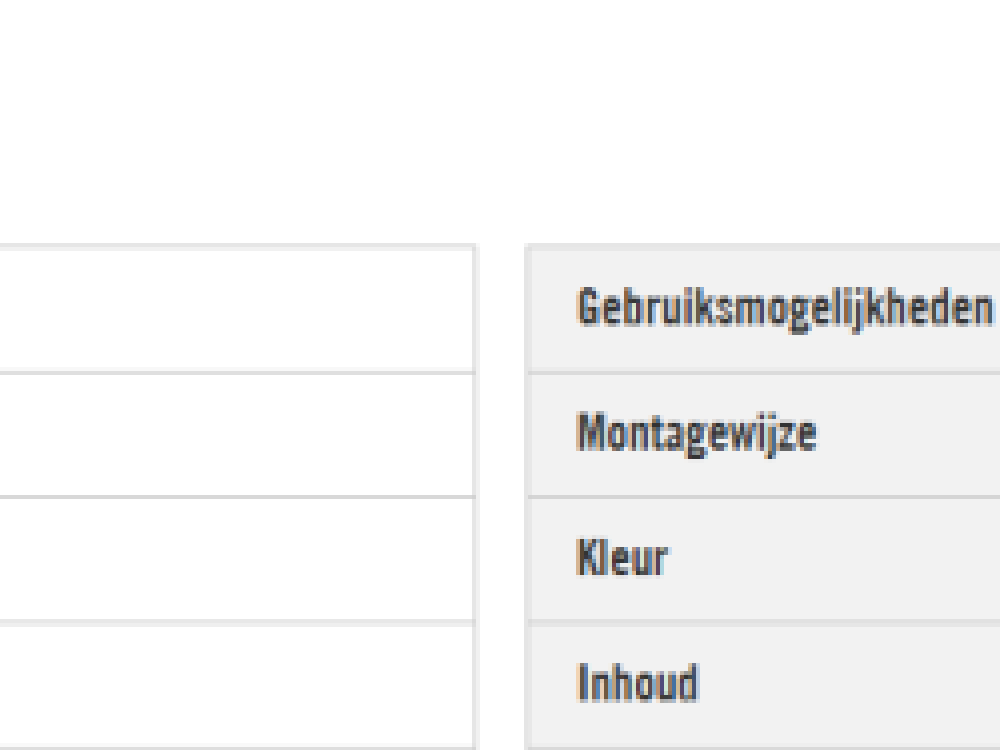Click the empty white cell left of Montagewijze
This screenshot has width=1000, height=750.
(236, 434)
